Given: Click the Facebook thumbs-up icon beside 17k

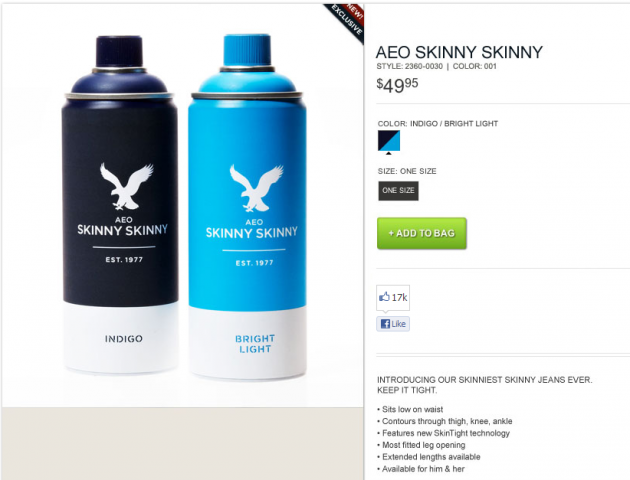Looking at the screenshot, I should point(384,297).
